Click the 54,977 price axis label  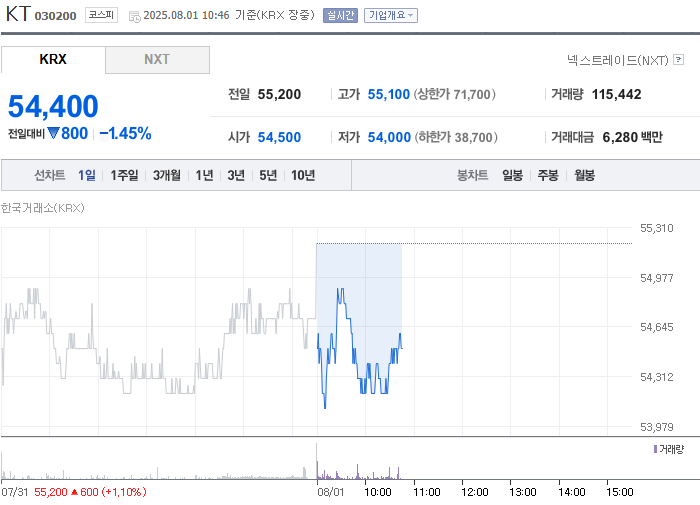coord(656,278)
